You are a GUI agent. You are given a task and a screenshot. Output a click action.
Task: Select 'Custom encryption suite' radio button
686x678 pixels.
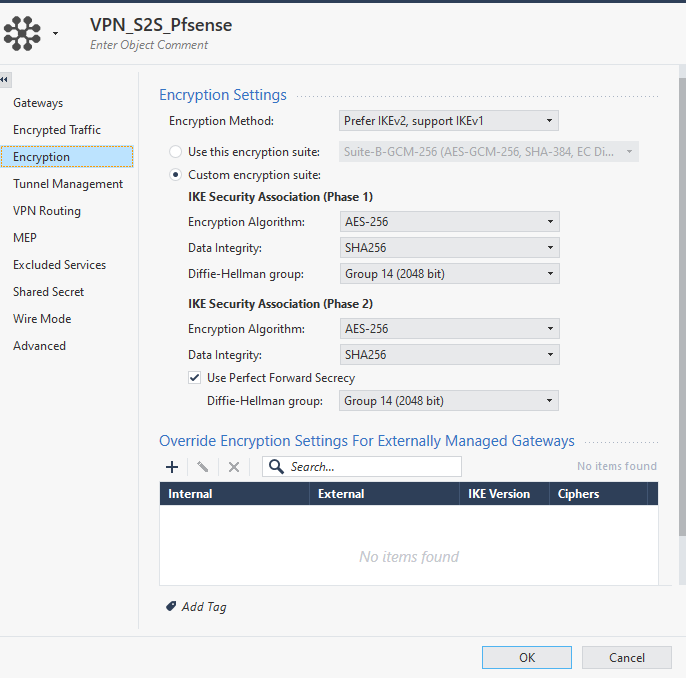[177, 175]
